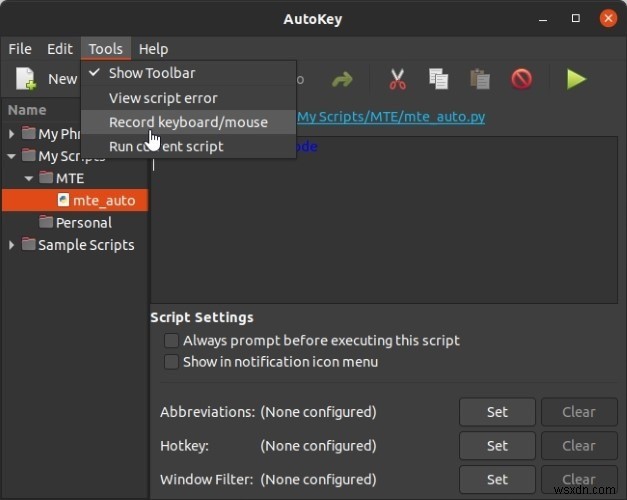Minimize the AutoKey window

pos(543,19)
